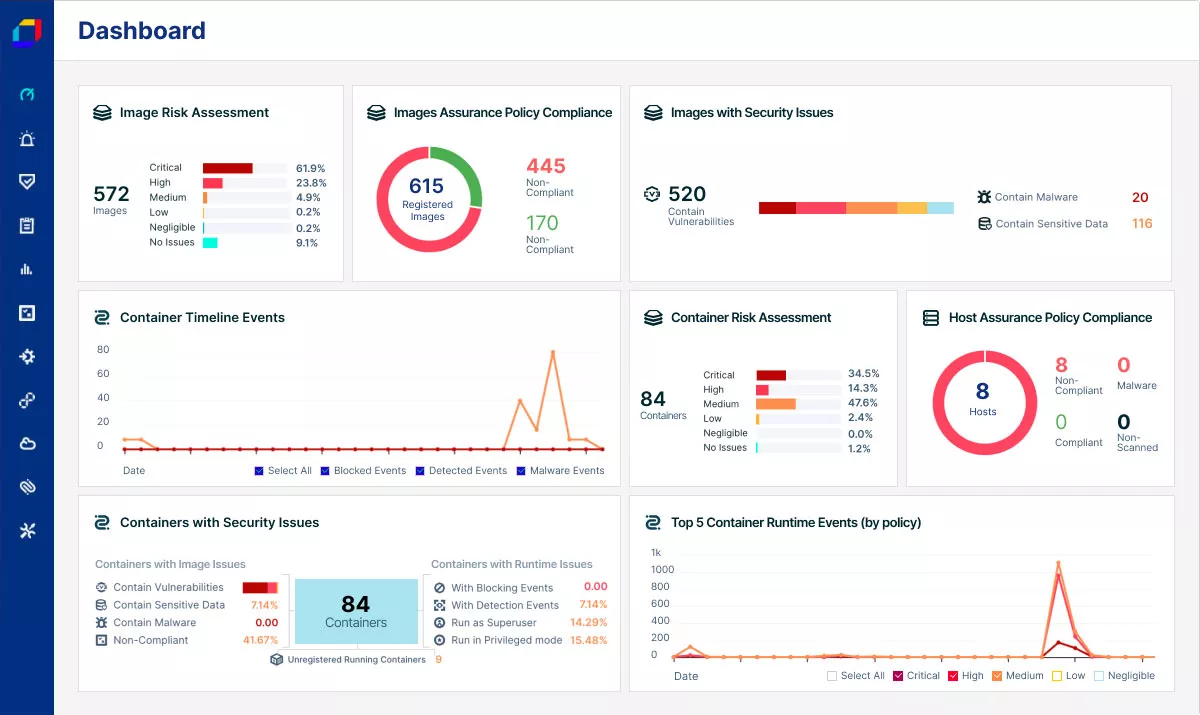Open the asterisk icon at sidebar bottom
Image resolution: width=1200 pixels, height=715 pixels.
coord(27,531)
